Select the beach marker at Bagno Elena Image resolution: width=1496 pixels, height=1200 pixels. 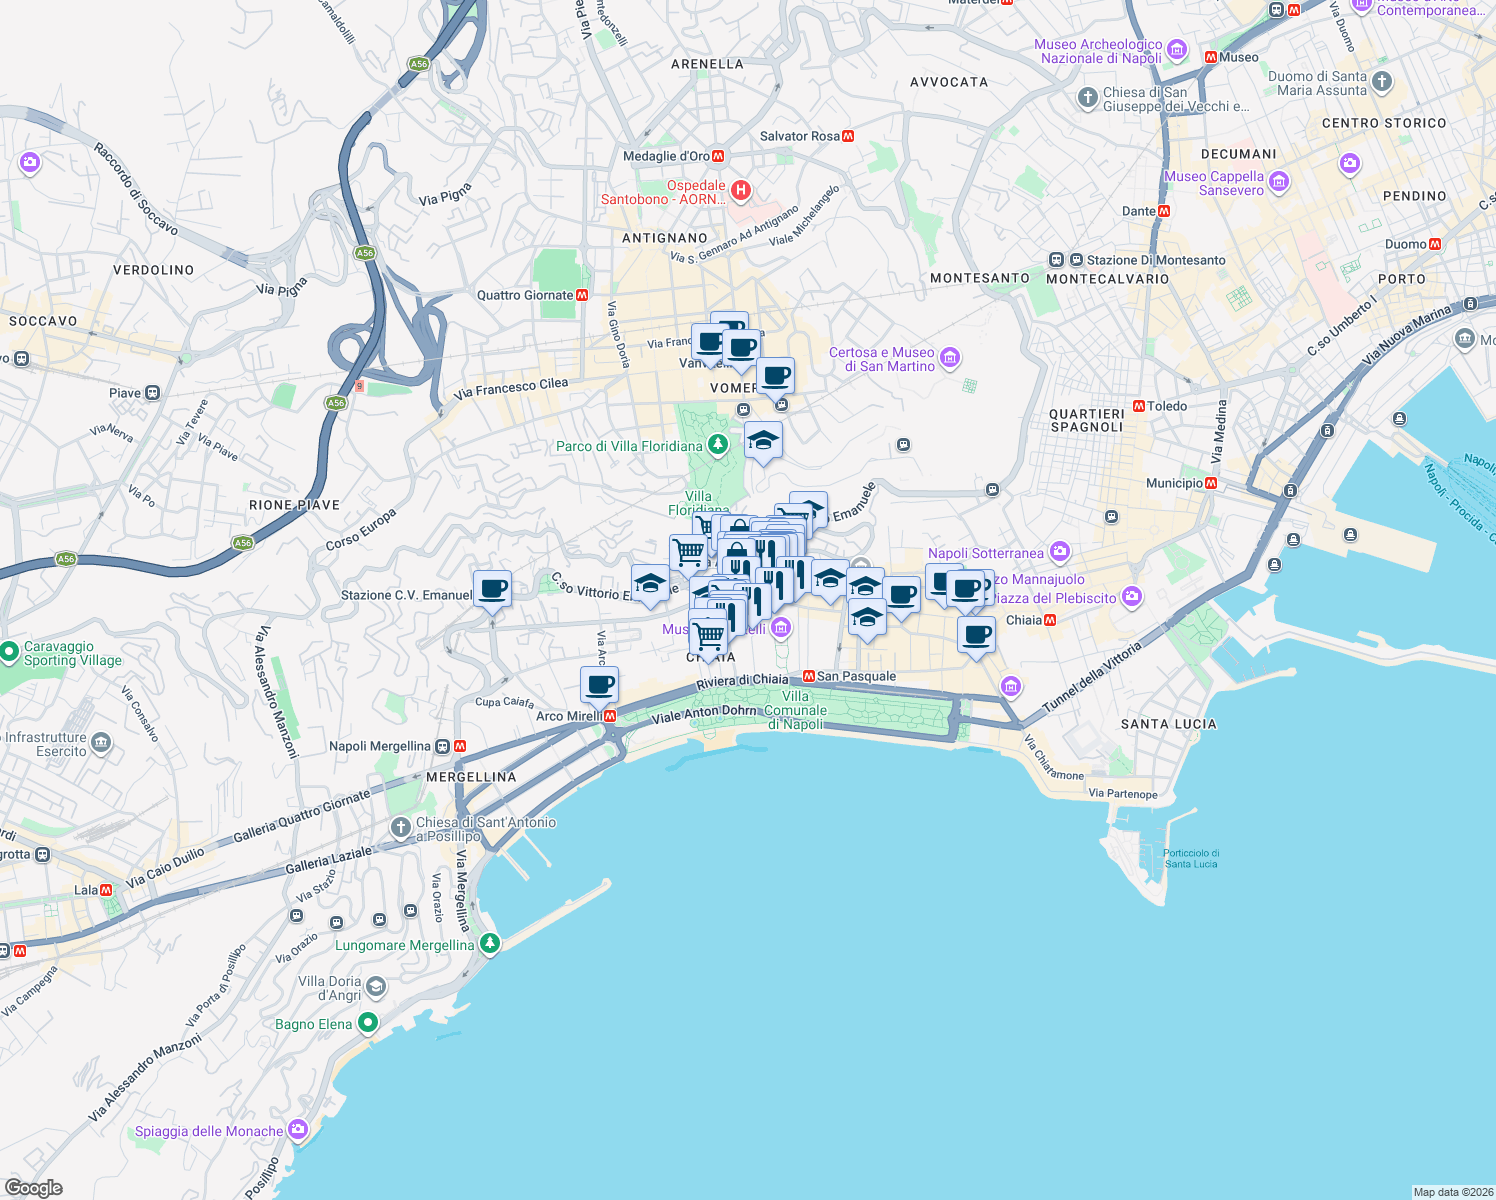coord(369,1024)
